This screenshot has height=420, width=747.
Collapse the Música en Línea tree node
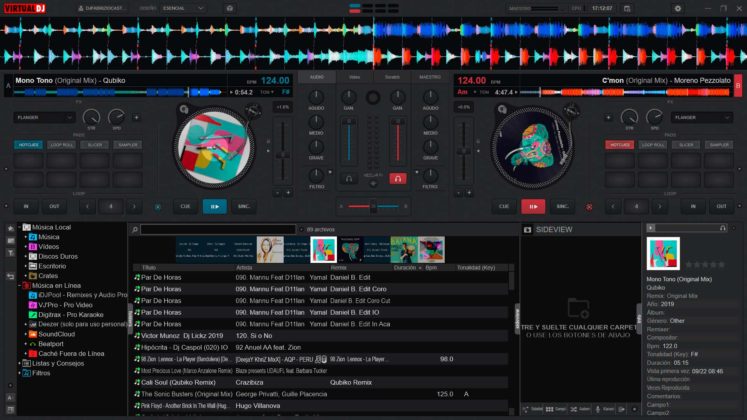20,286
